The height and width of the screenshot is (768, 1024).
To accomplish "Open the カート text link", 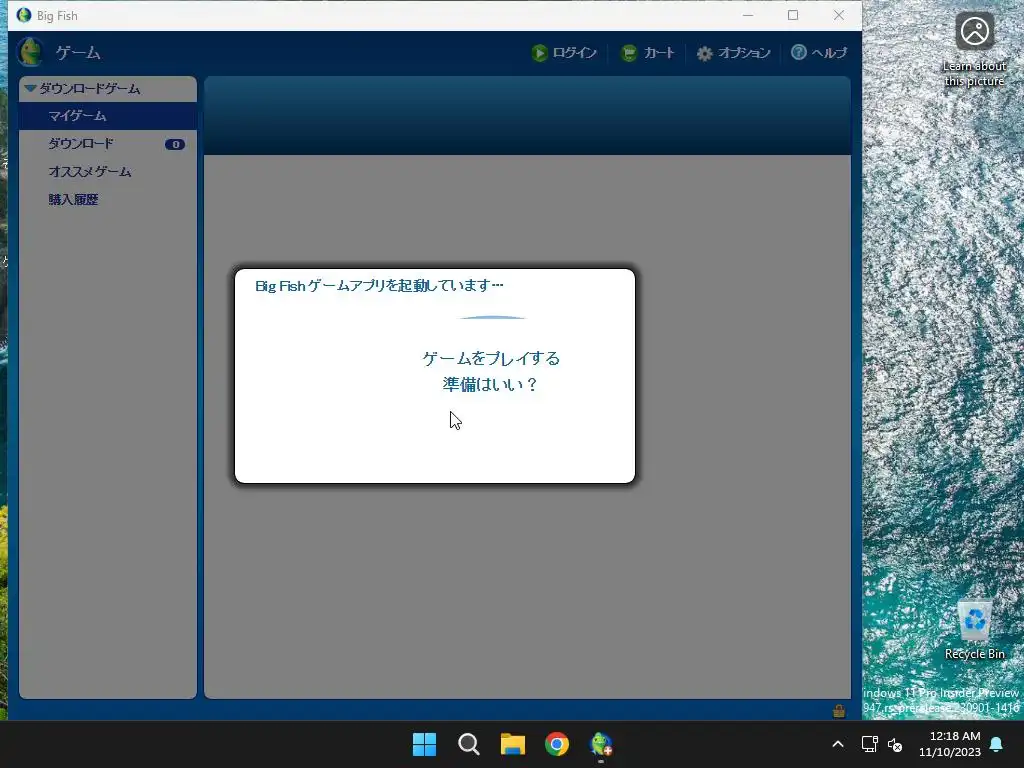I will click(658, 53).
